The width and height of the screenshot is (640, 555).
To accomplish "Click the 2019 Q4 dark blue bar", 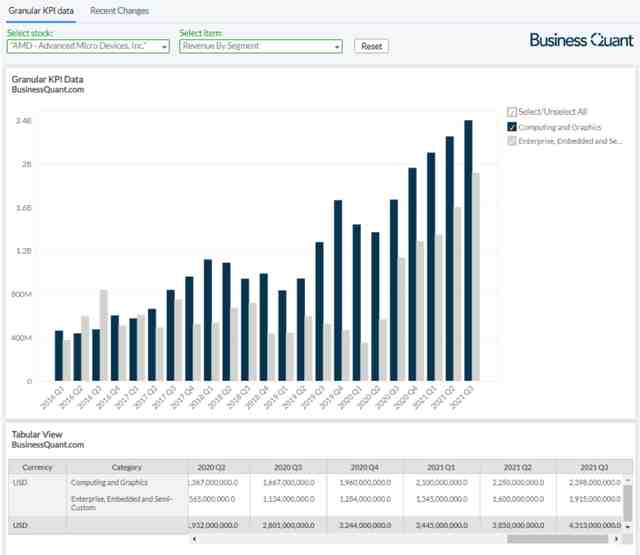I will [x=338, y=290].
